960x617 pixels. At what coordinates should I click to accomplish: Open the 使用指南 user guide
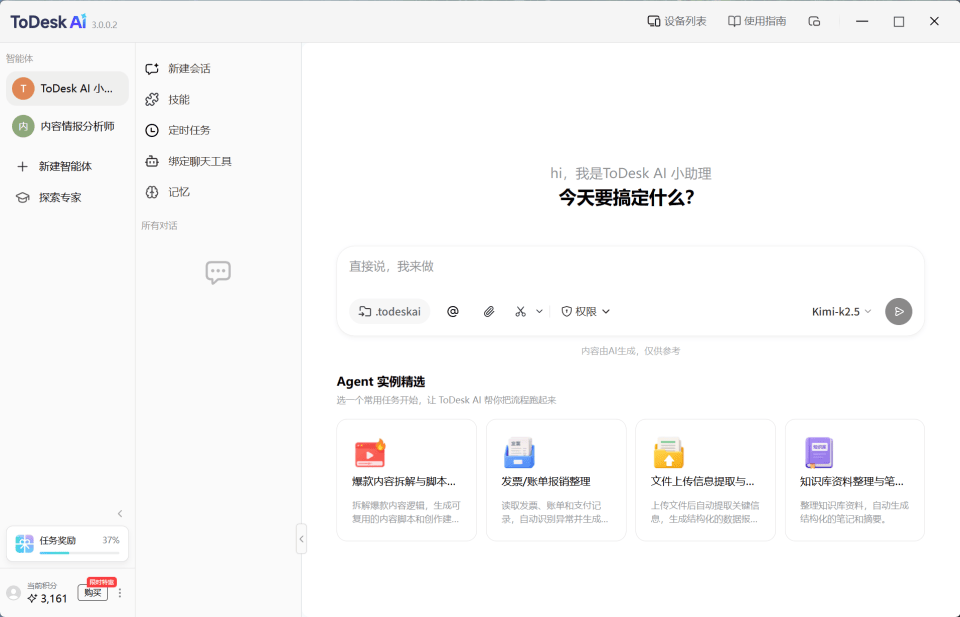tap(757, 21)
